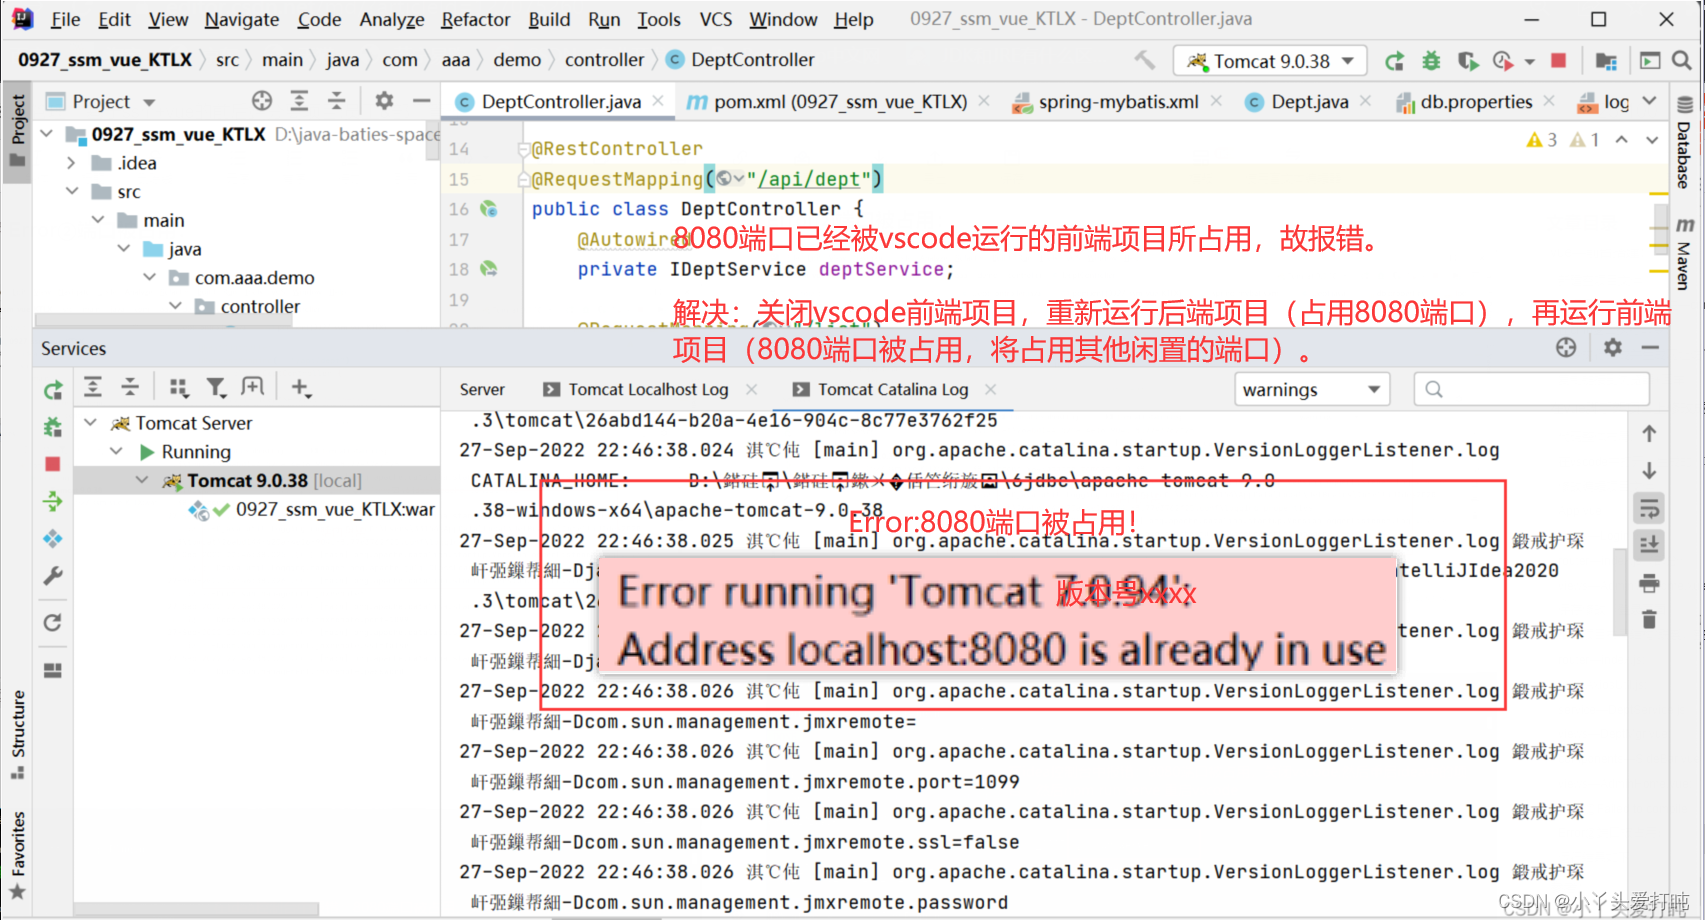The image size is (1705, 920).
Task: Open the VCS menu
Action: (716, 19)
